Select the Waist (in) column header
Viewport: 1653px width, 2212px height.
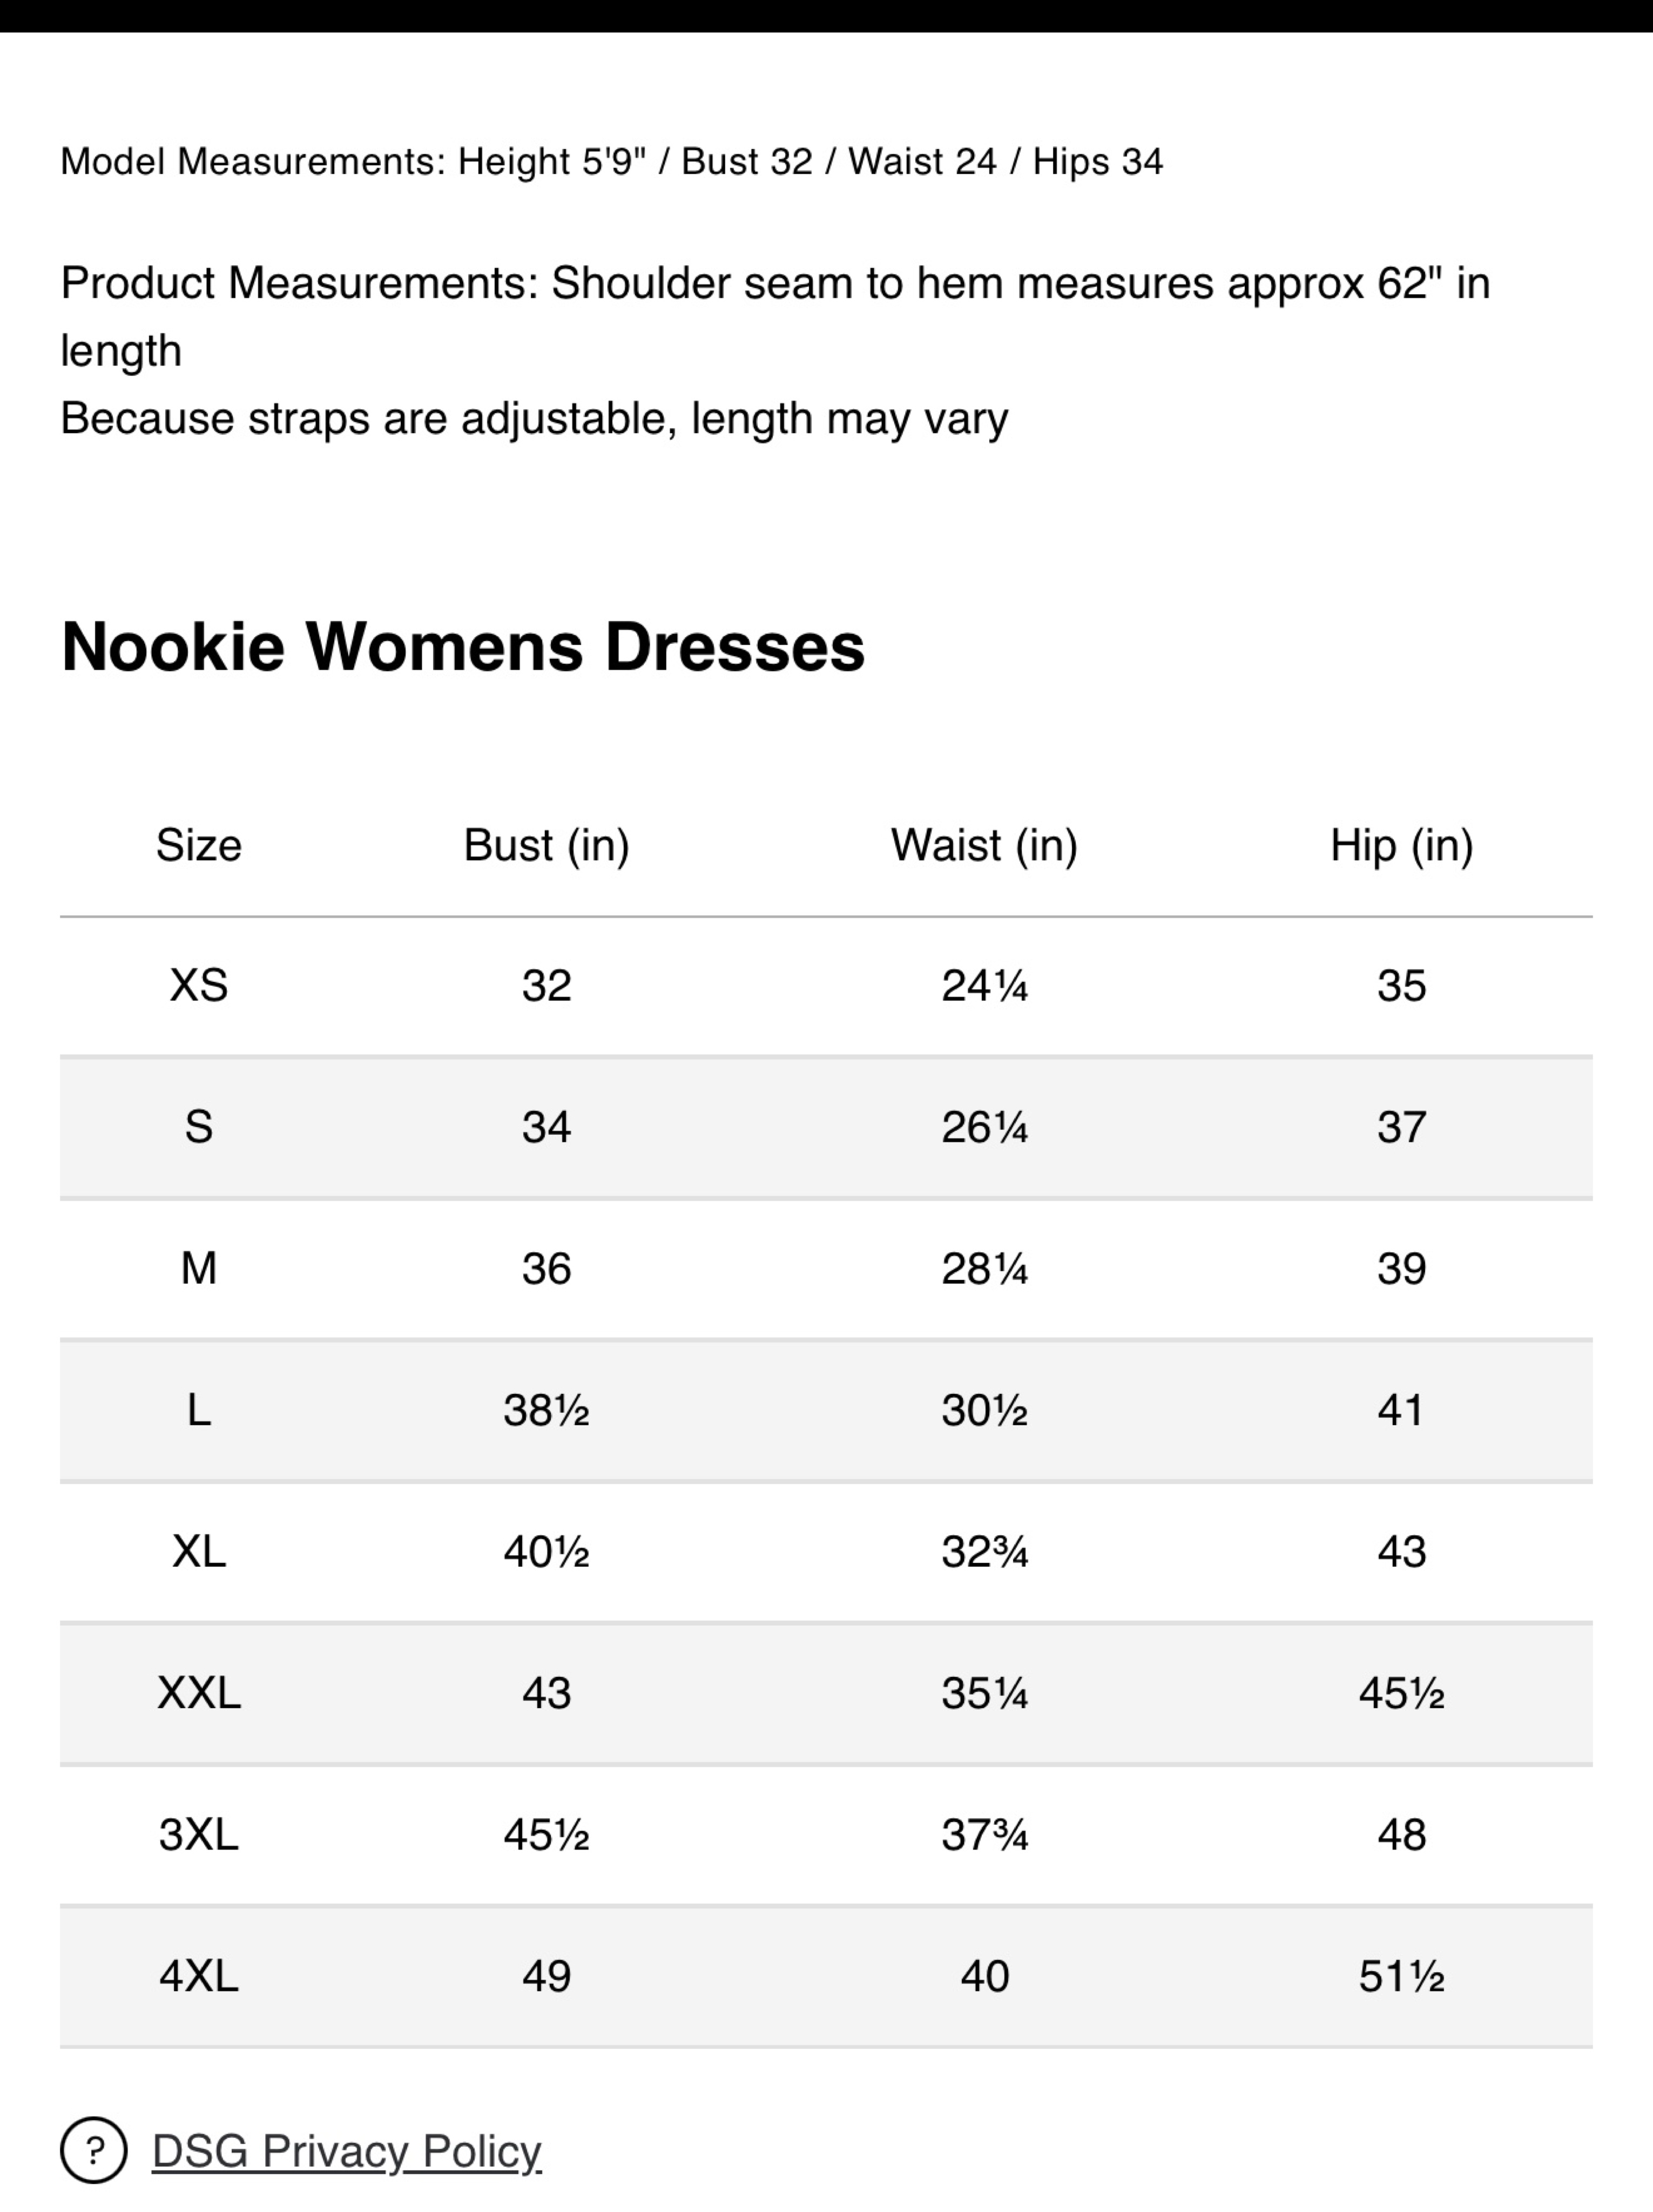[985, 846]
